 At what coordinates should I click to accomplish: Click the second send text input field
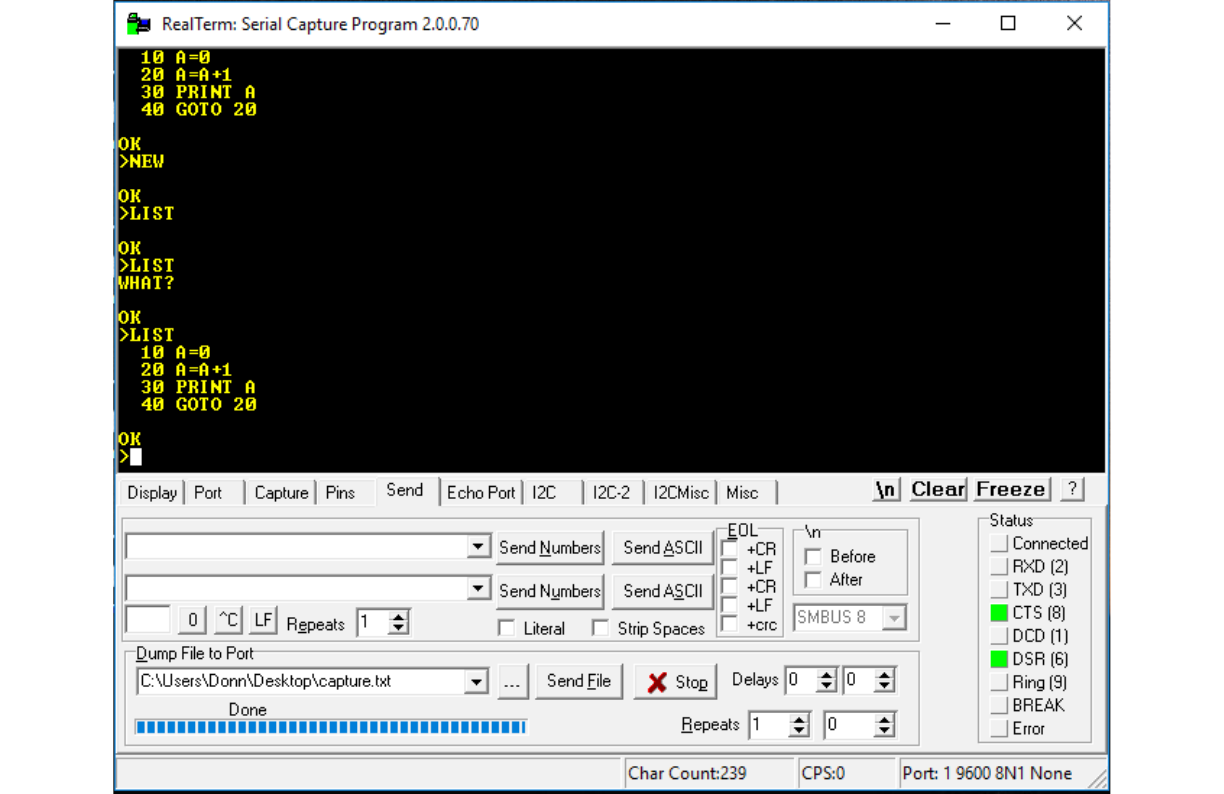[297, 589]
